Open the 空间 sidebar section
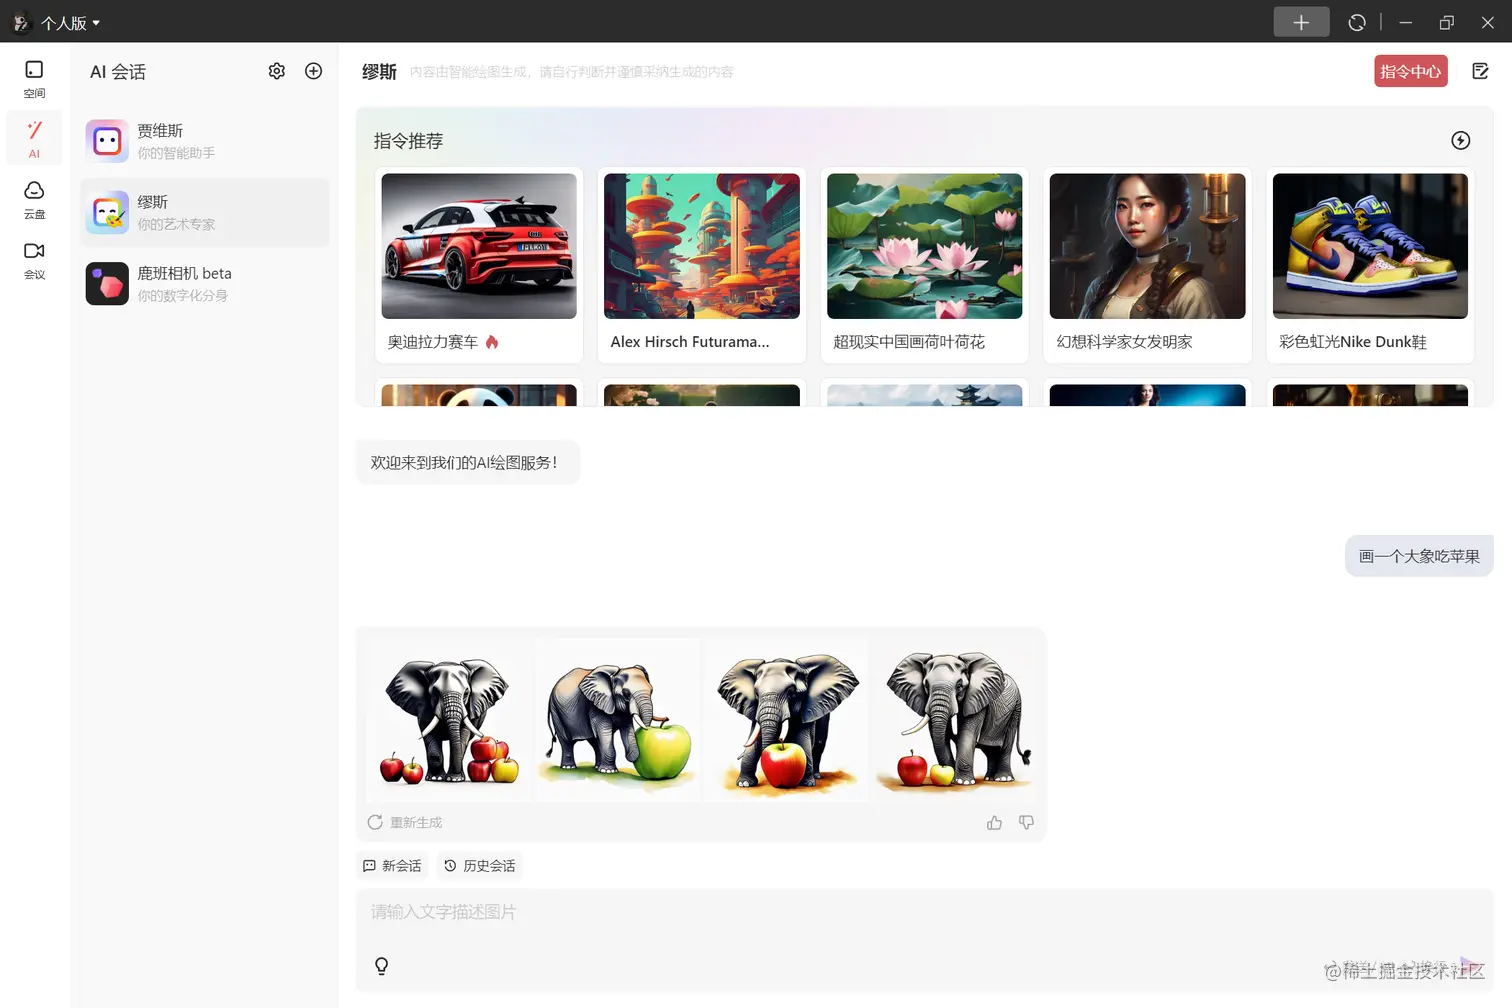Viewport: 1512px width, 1008px height. [x=34, y=78]
